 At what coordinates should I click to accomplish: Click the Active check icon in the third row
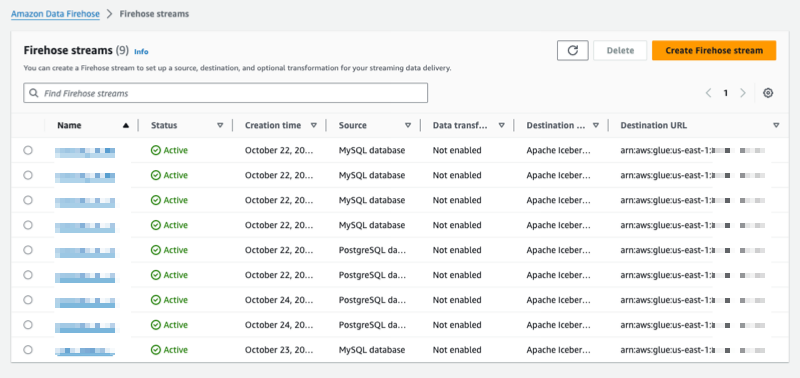pyautogui.click(x=156, y=200)
